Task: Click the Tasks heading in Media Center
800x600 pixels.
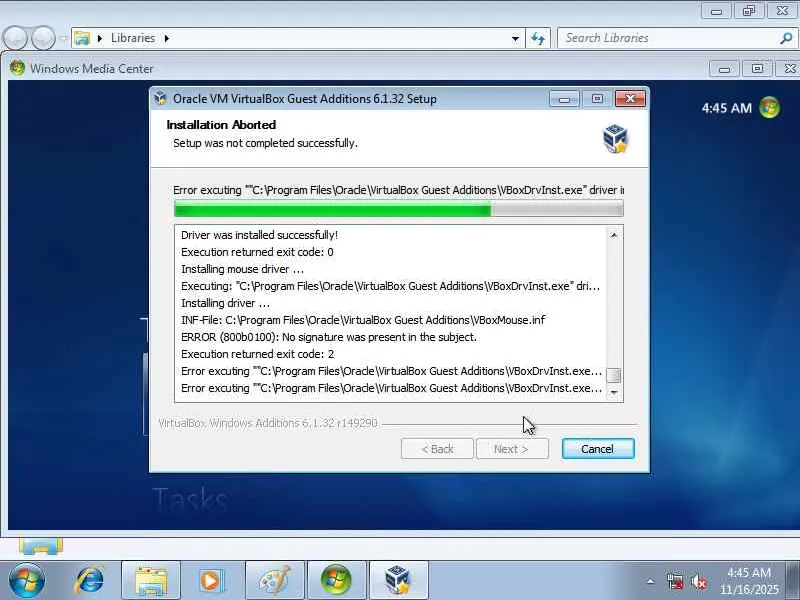Action: tap(189, 499)
